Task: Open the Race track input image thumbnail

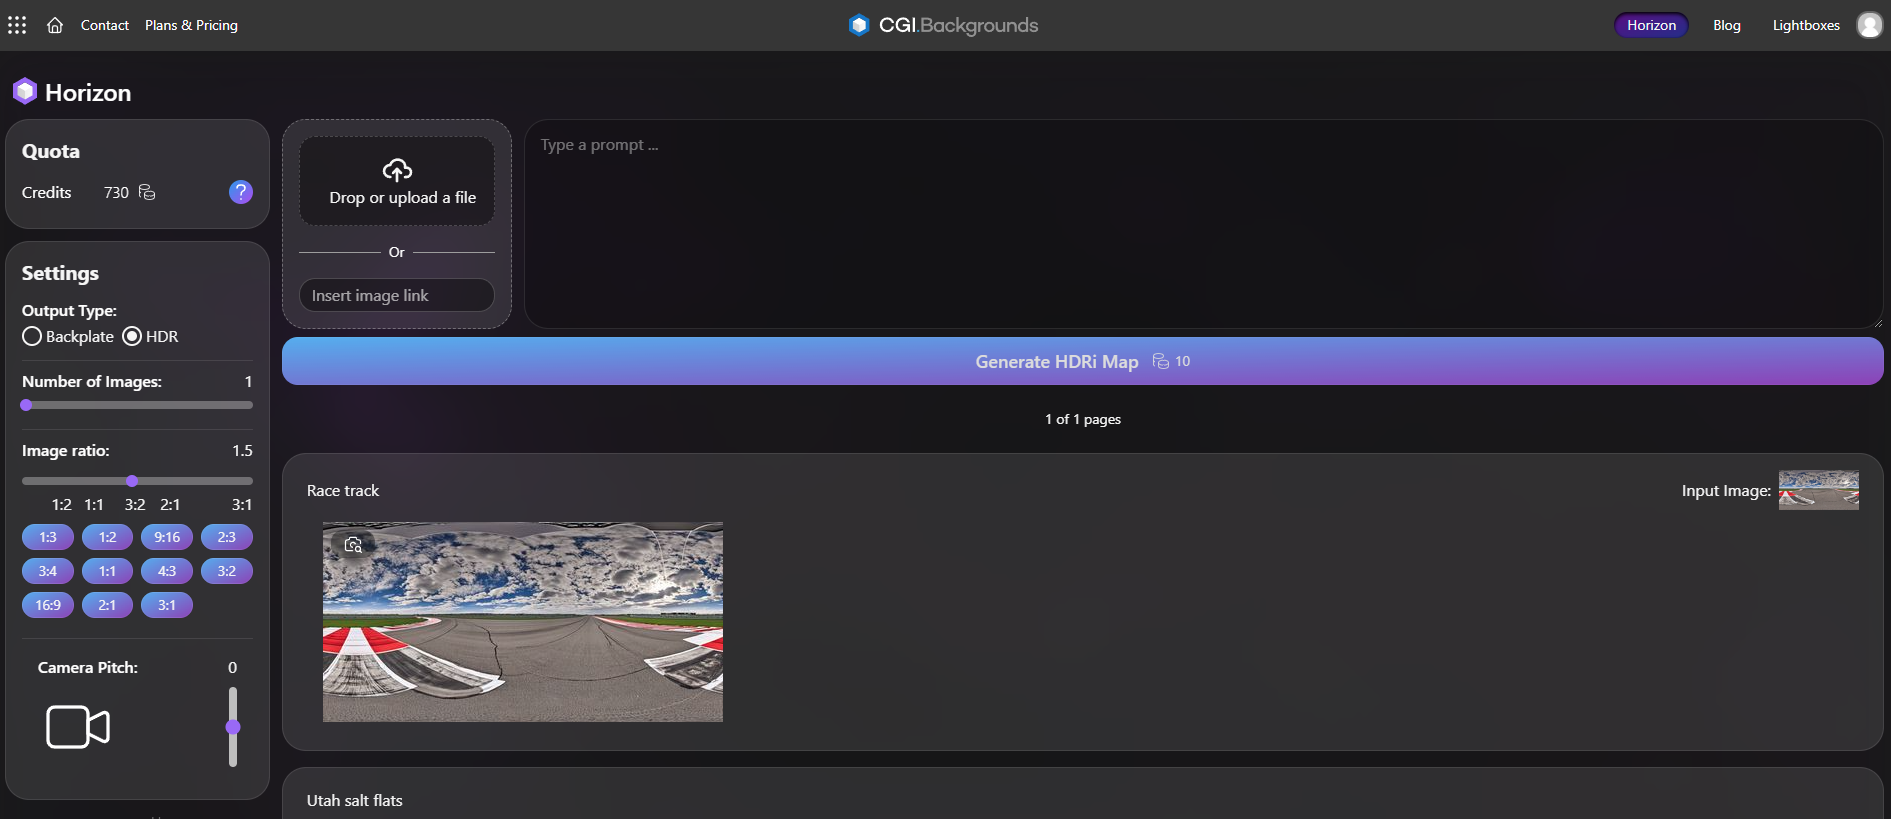Action: (1818, 490)
